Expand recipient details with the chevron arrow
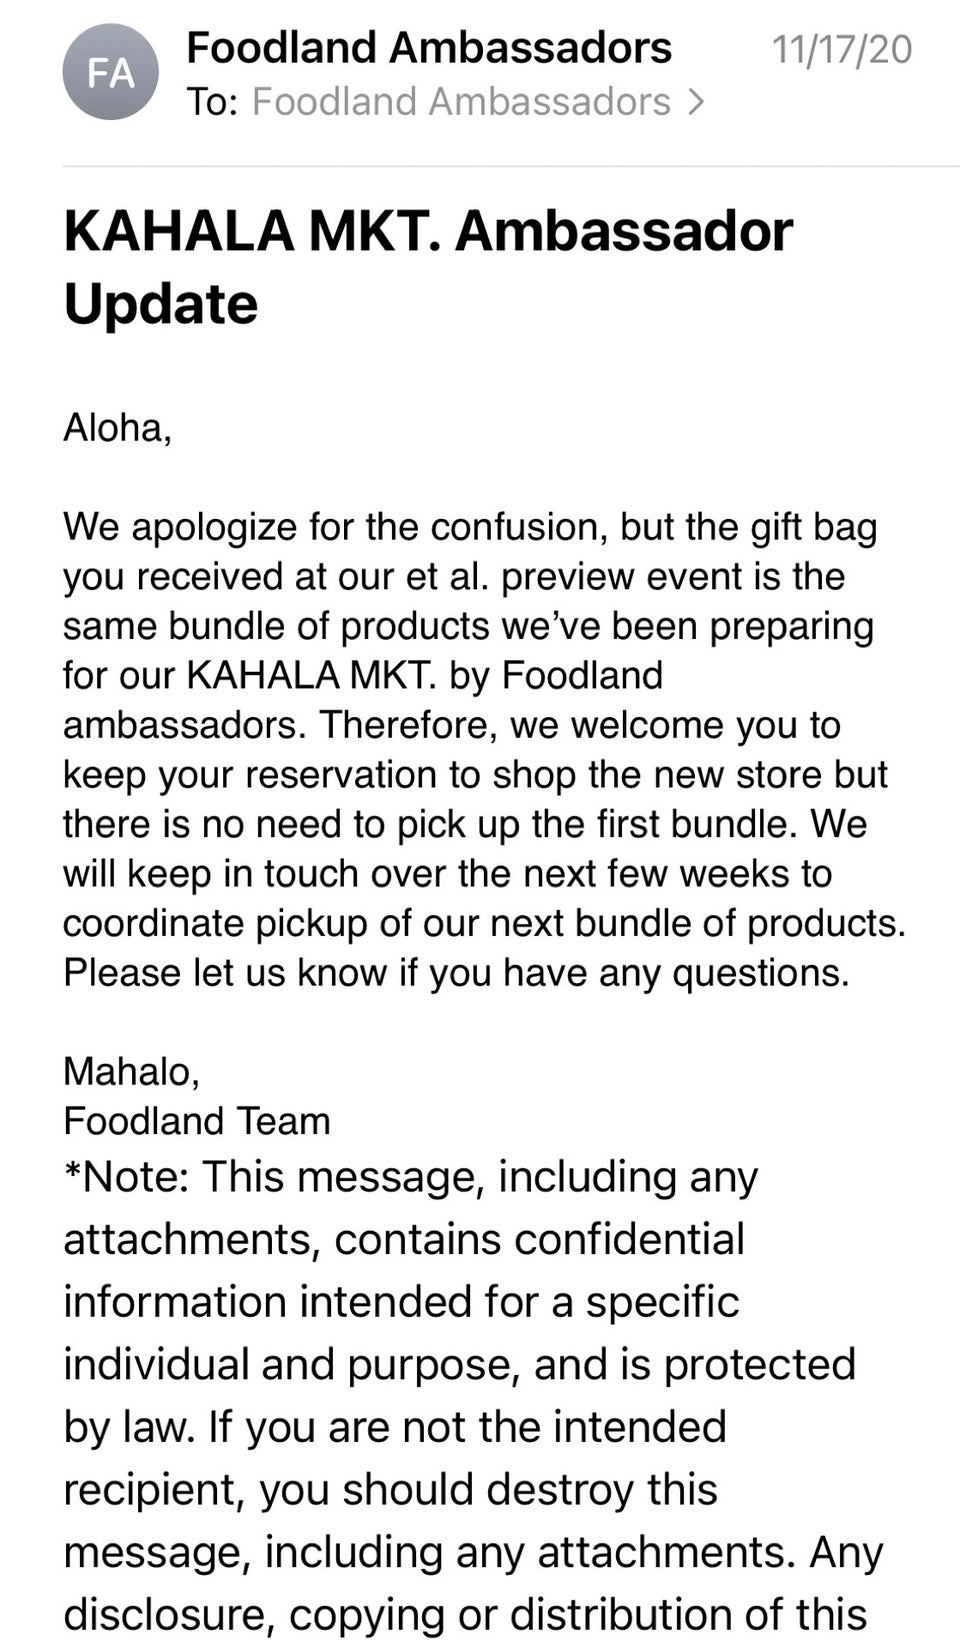Viewport: 960px width, 1647px height. [x=697, y=102]
